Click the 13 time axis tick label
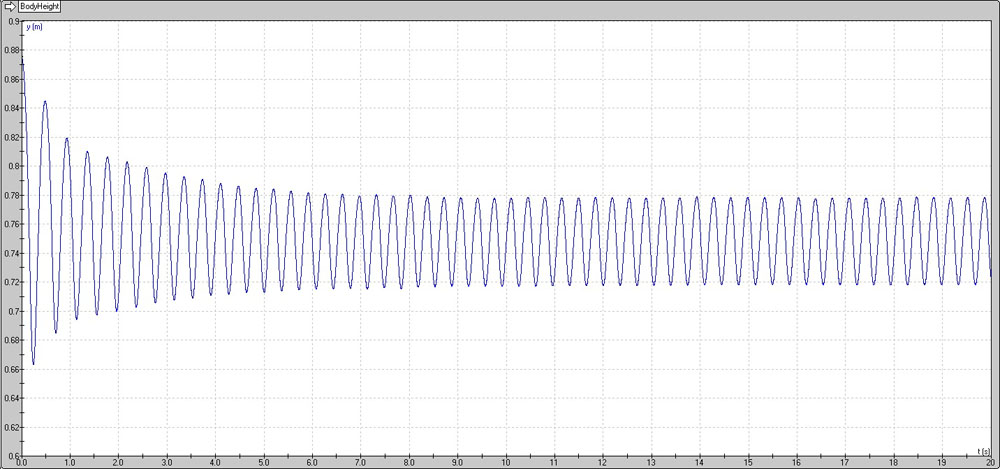The image size is (1000, 469). point(651,462)
